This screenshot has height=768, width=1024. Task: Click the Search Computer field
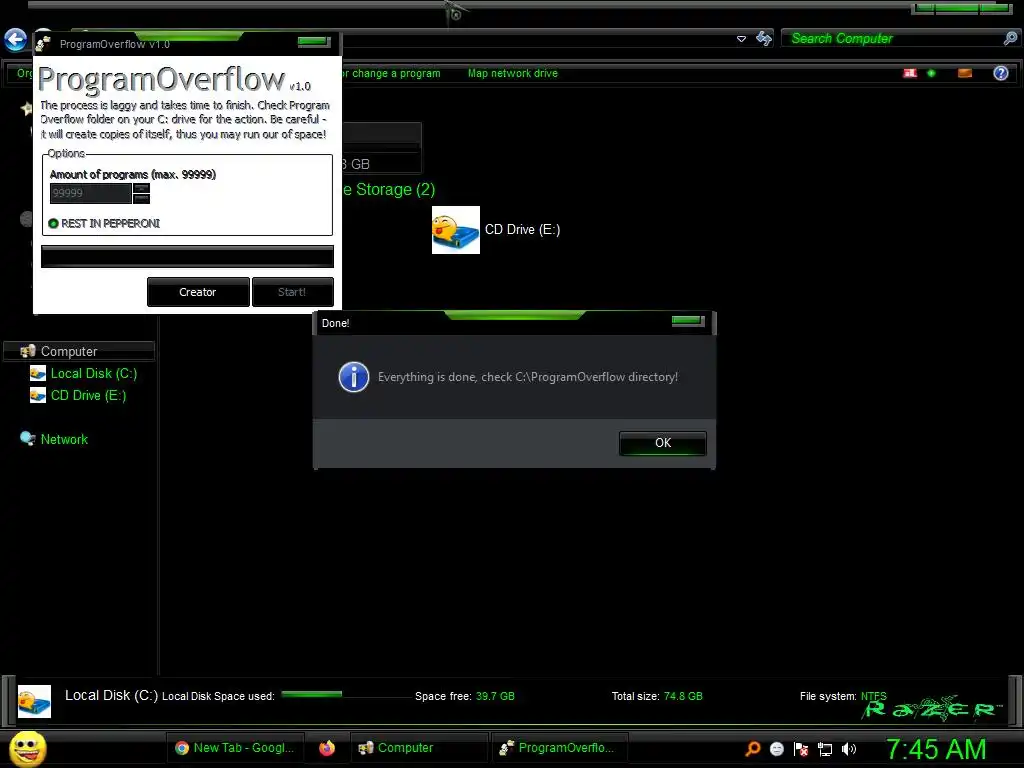tap(893, 39)
